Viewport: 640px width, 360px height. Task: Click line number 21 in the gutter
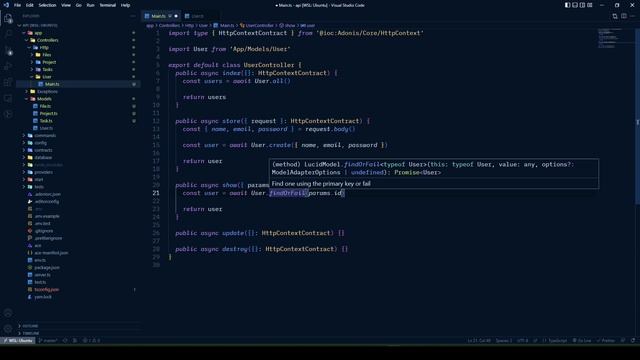[x=156, y=193]
